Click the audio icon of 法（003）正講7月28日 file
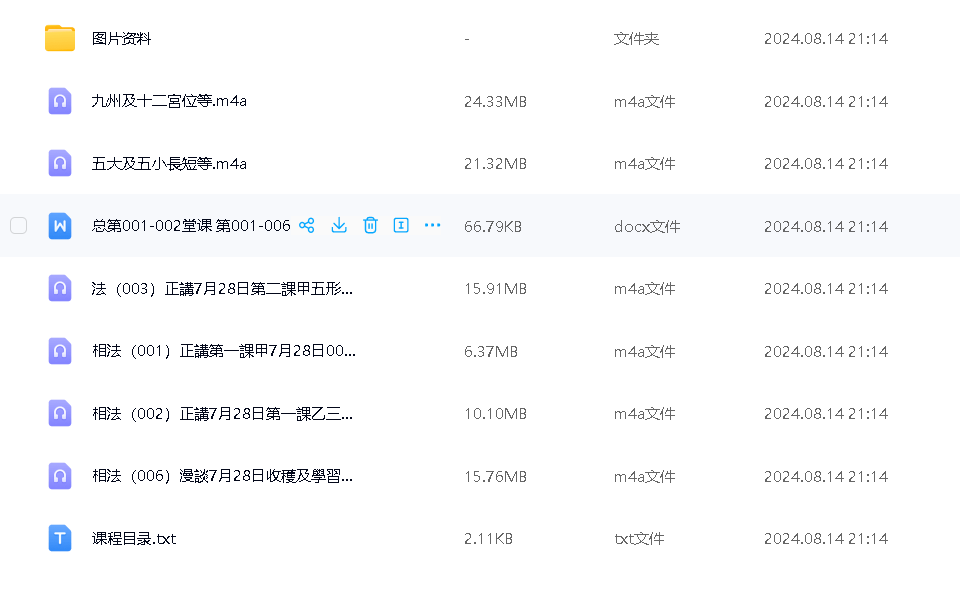The width and height of the screenshot is (960, 595). coord(59,288)
